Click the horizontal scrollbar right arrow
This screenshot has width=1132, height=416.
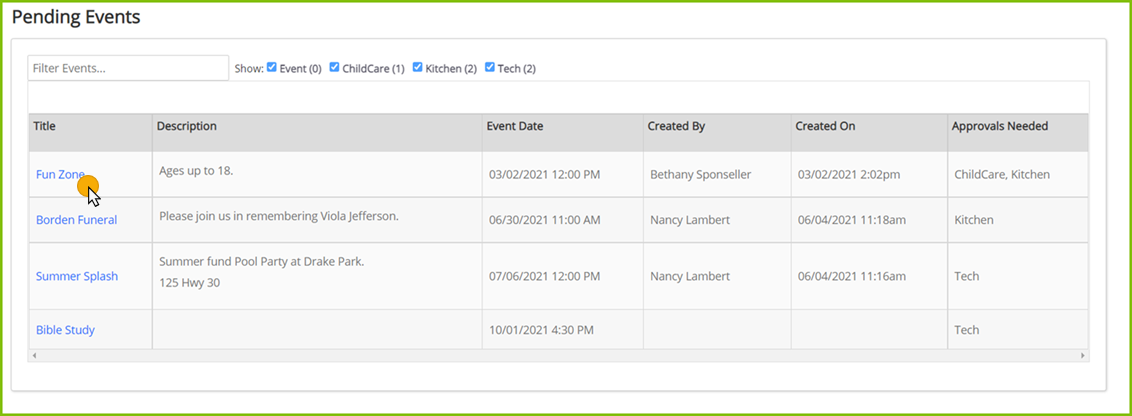pyautogui.click(x=1083, y=356)
